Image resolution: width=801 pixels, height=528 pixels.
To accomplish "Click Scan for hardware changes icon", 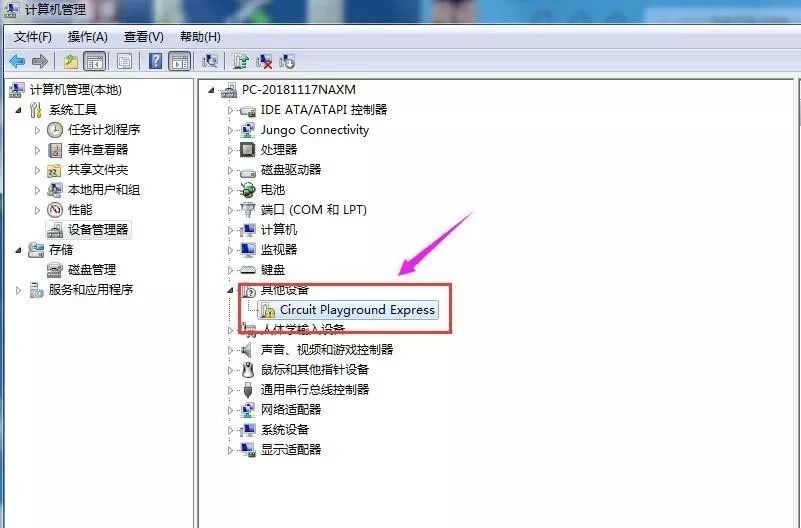I will [x=210, y=62].
